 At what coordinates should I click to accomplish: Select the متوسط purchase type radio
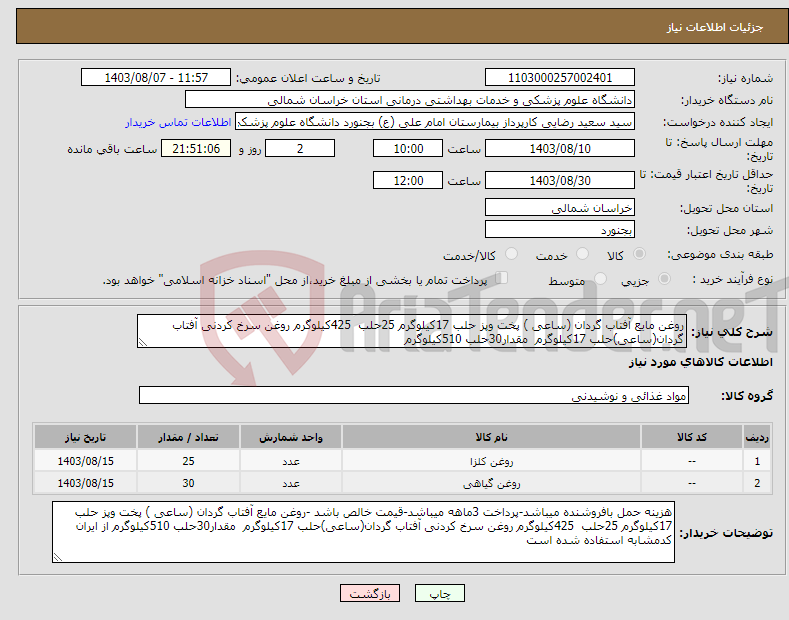[600, 279]
